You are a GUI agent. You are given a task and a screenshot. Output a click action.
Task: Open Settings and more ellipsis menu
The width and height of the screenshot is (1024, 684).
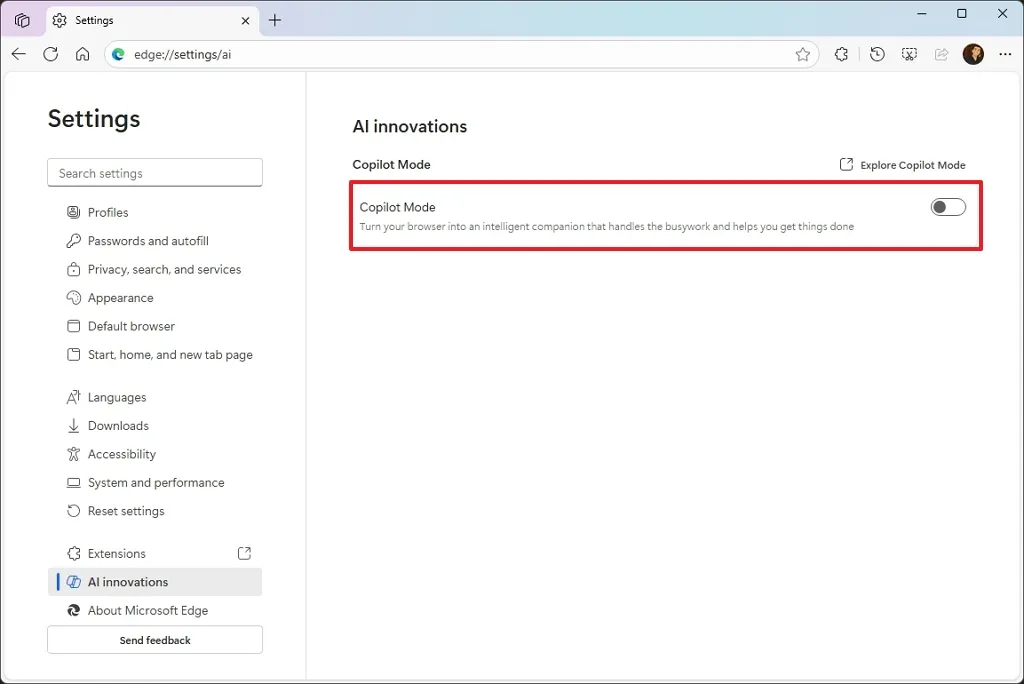[x=1005, y=54]
